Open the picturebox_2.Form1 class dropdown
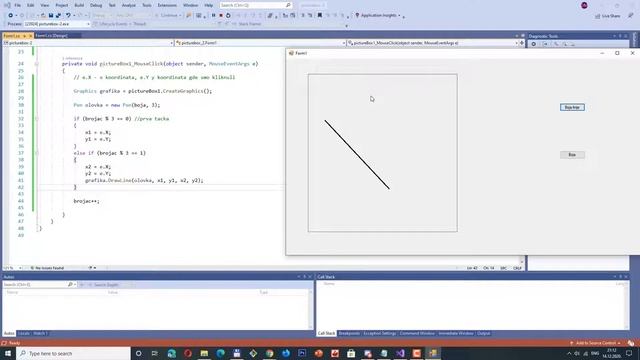This screenshot has height=360, width=640. (x=260, y=43)
